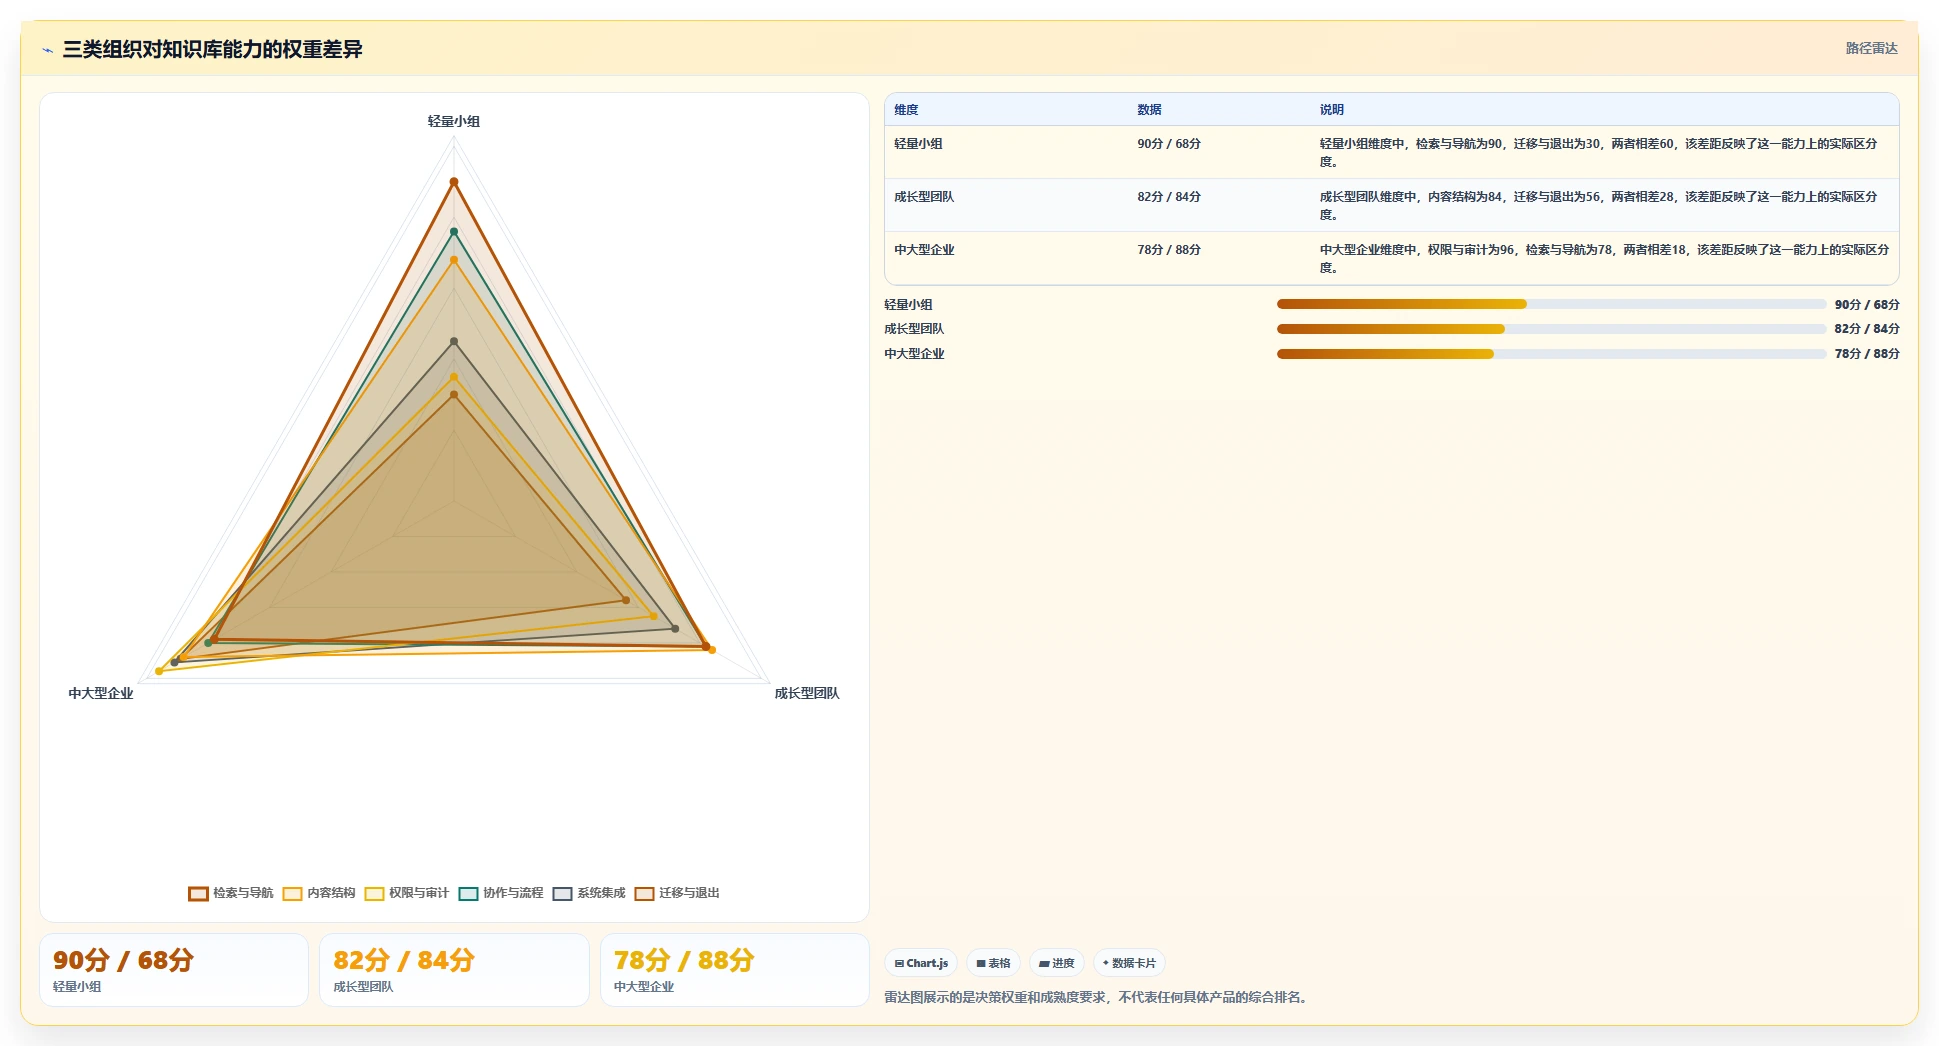Click the 维度 table column header
The height and width of the screenshot is (1046, 1939).
click(x=906, y=110)
